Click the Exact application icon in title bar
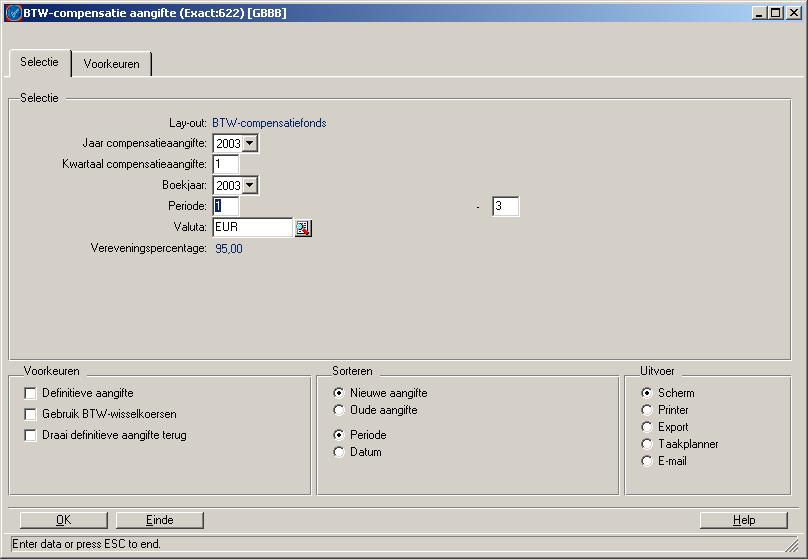 pos(13,13)
